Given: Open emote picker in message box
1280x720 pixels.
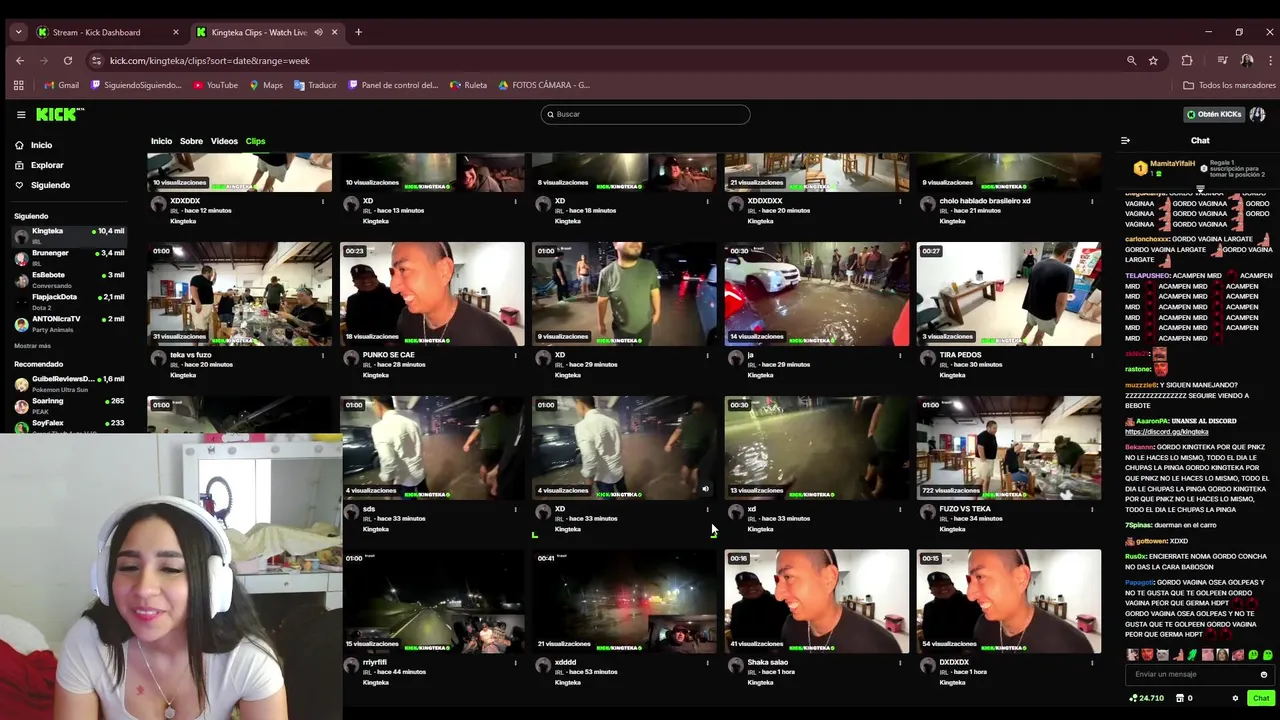Looking at the screenshot, I should pyautogui.click(x=1263, y=674).
